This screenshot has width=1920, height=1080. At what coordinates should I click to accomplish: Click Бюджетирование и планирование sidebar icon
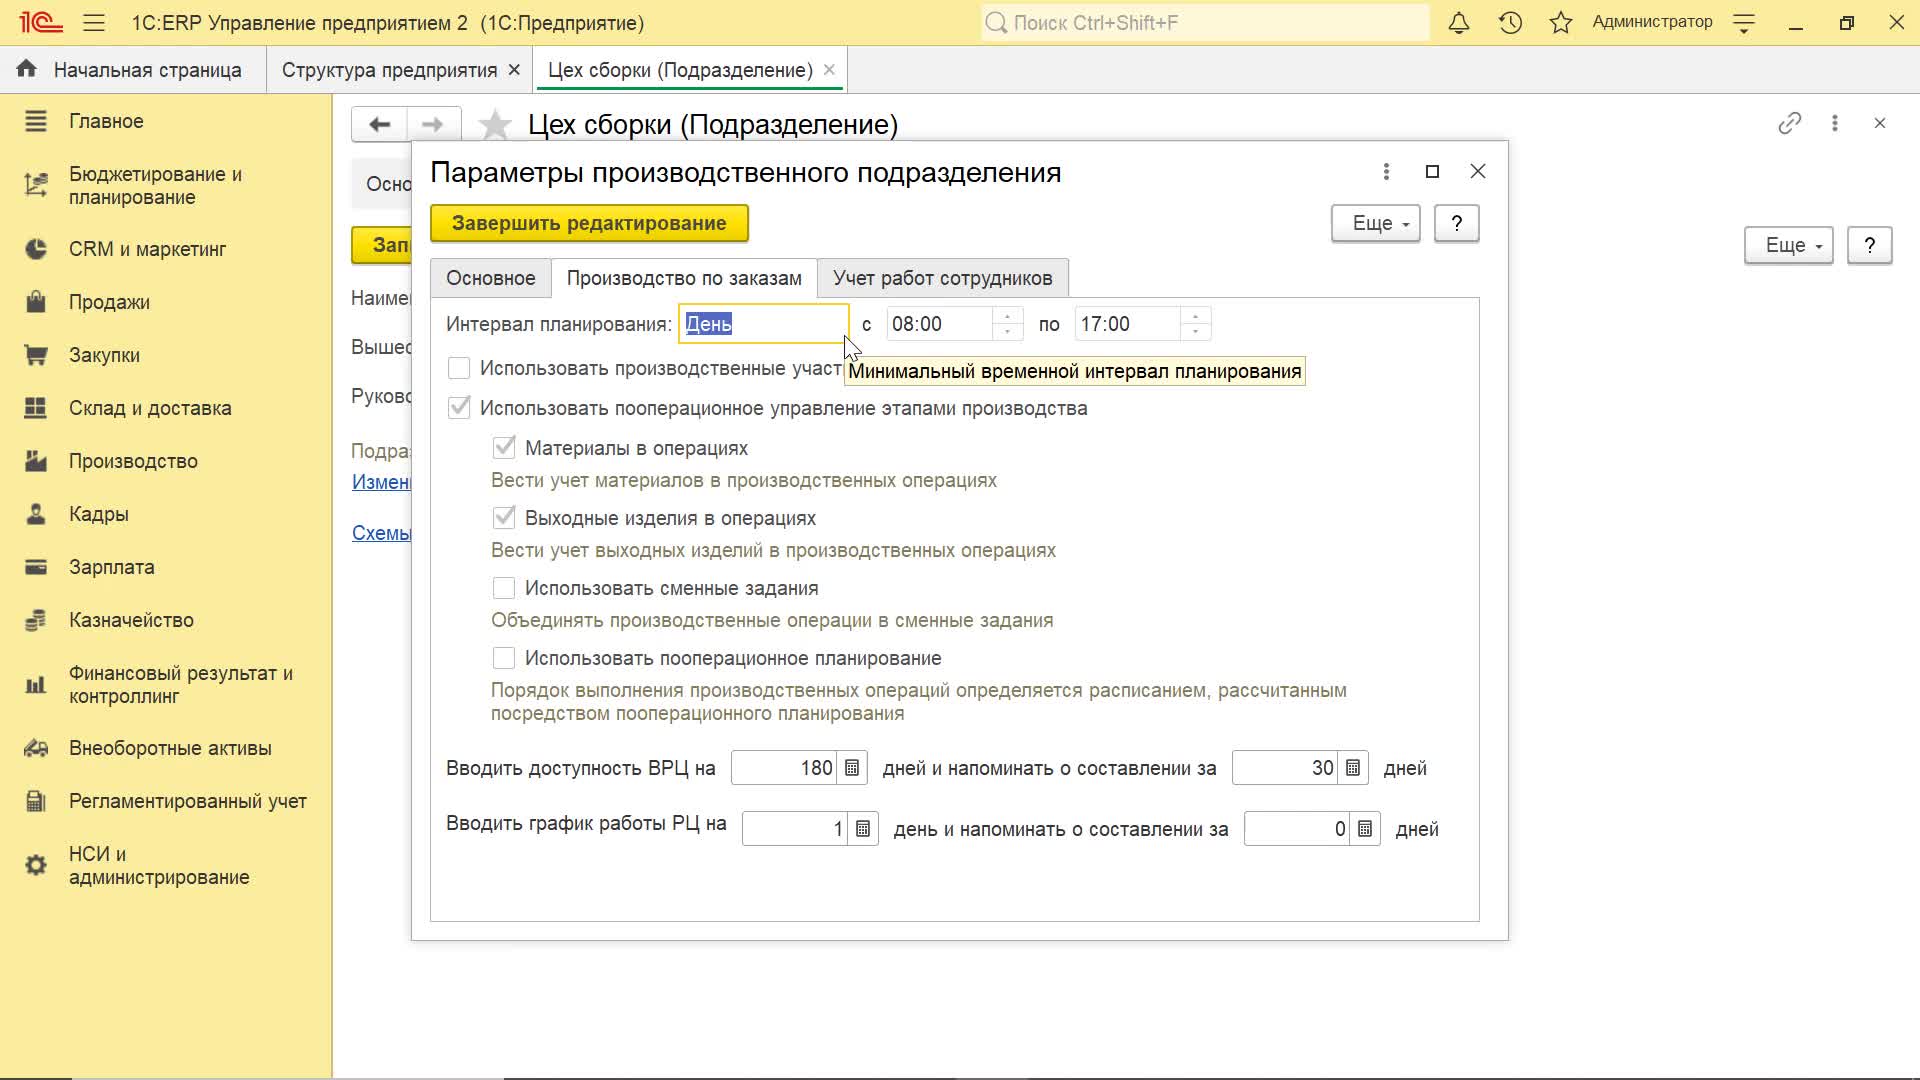coord(36,185)
